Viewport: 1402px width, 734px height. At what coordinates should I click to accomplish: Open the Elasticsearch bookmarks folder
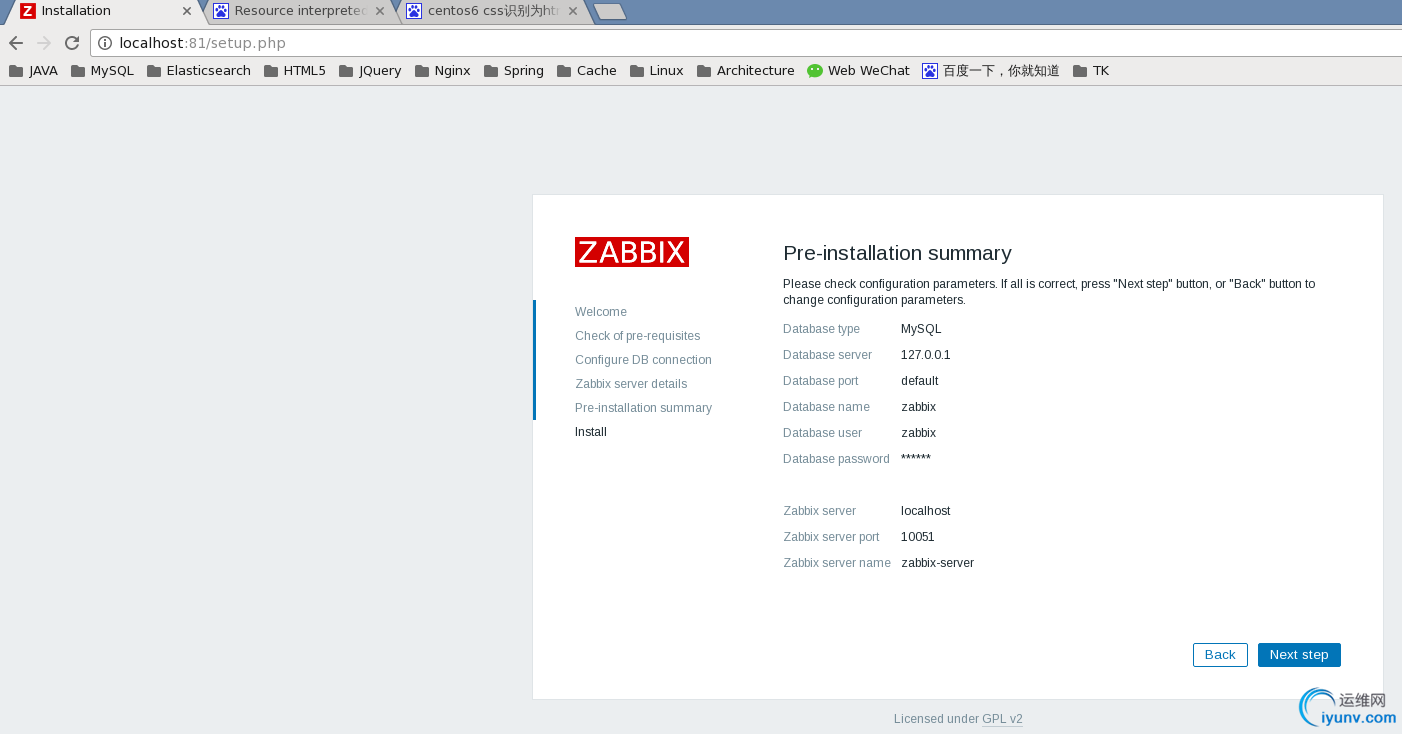[x=199, y=71]
